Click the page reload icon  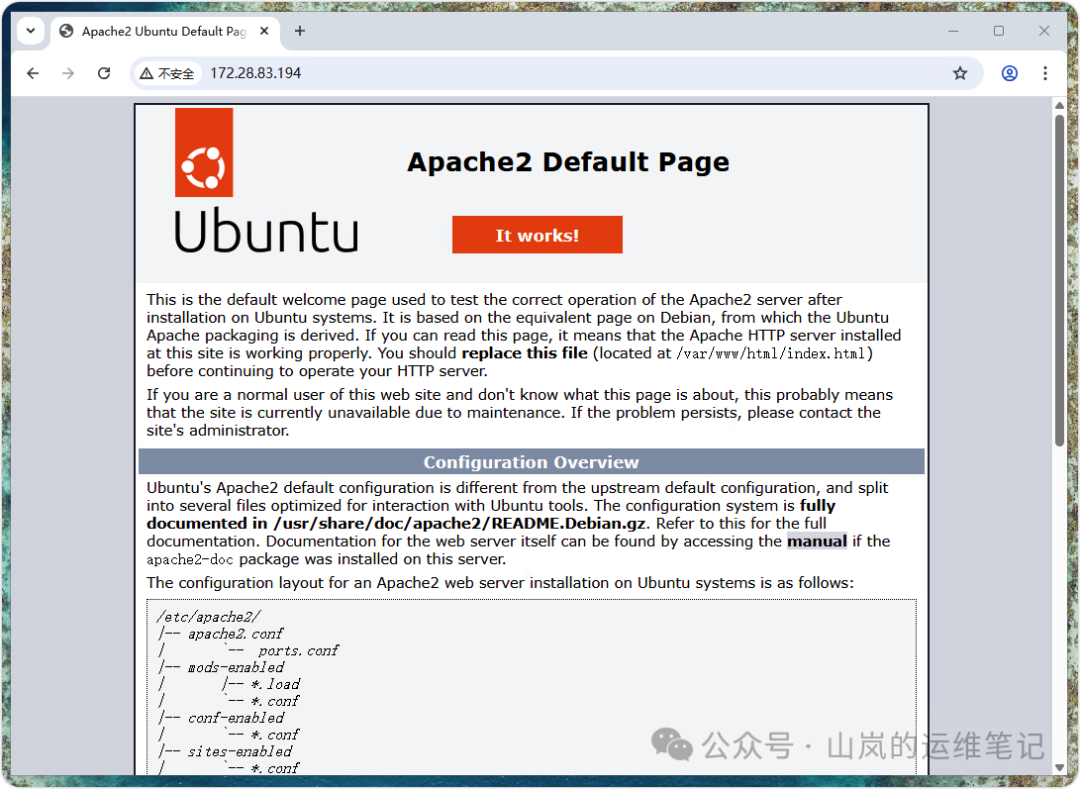(x=103, y=72)
